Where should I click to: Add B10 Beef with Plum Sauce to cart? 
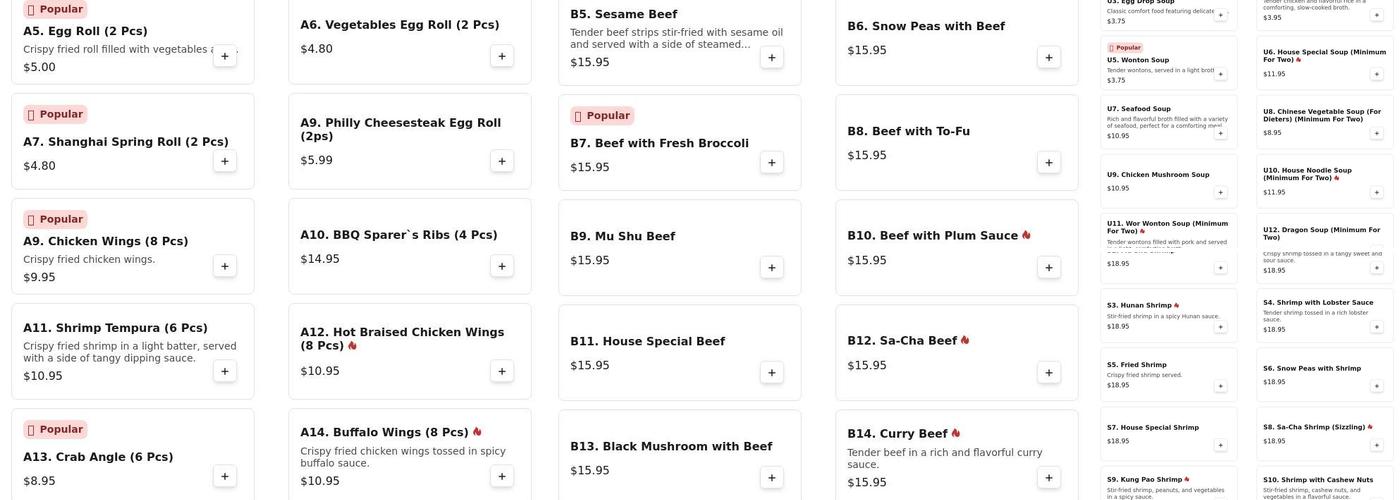pos(1048,267)
